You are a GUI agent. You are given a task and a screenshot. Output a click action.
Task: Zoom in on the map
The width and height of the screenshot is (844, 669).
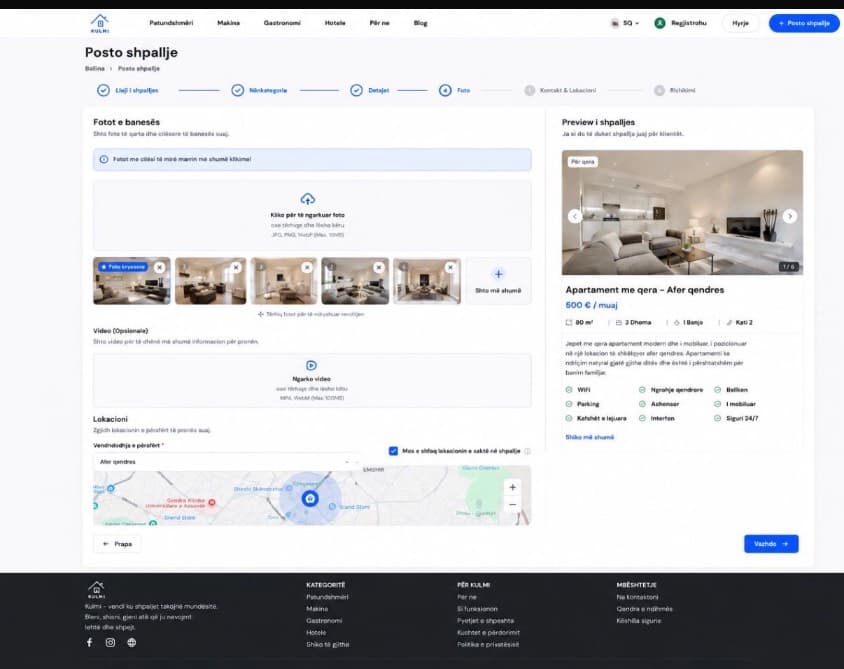pos(512,487)
